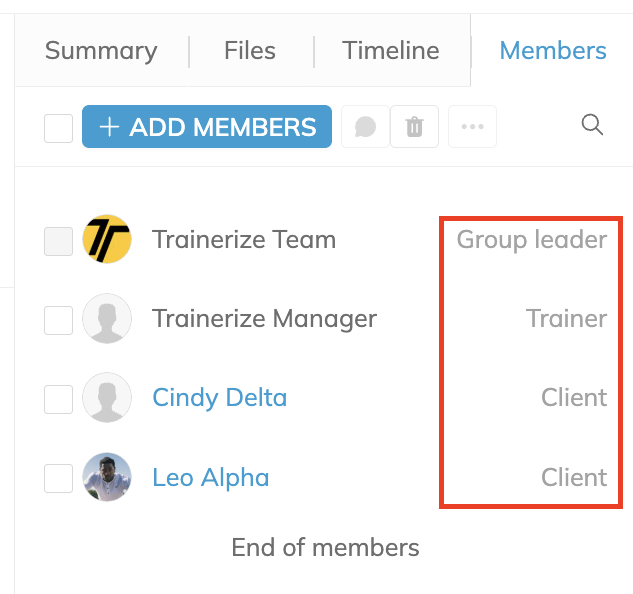The width and height of the screenshot is (633, 594).
Task: Click Trainerize Manager's default avatar
Action: point(107,319)
